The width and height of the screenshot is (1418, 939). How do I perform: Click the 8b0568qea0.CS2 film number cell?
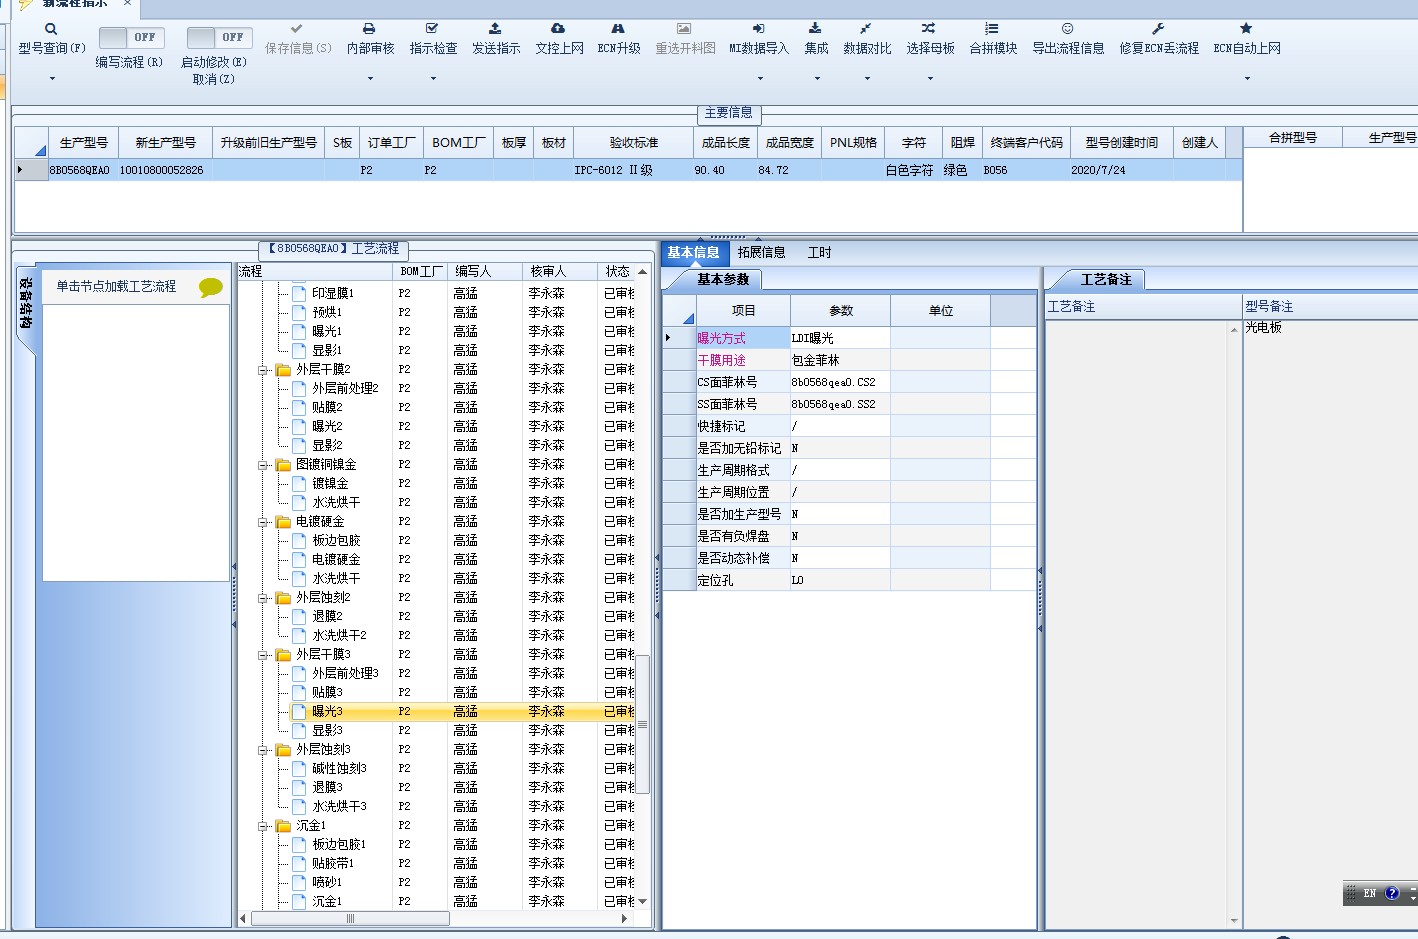(840, 382)
